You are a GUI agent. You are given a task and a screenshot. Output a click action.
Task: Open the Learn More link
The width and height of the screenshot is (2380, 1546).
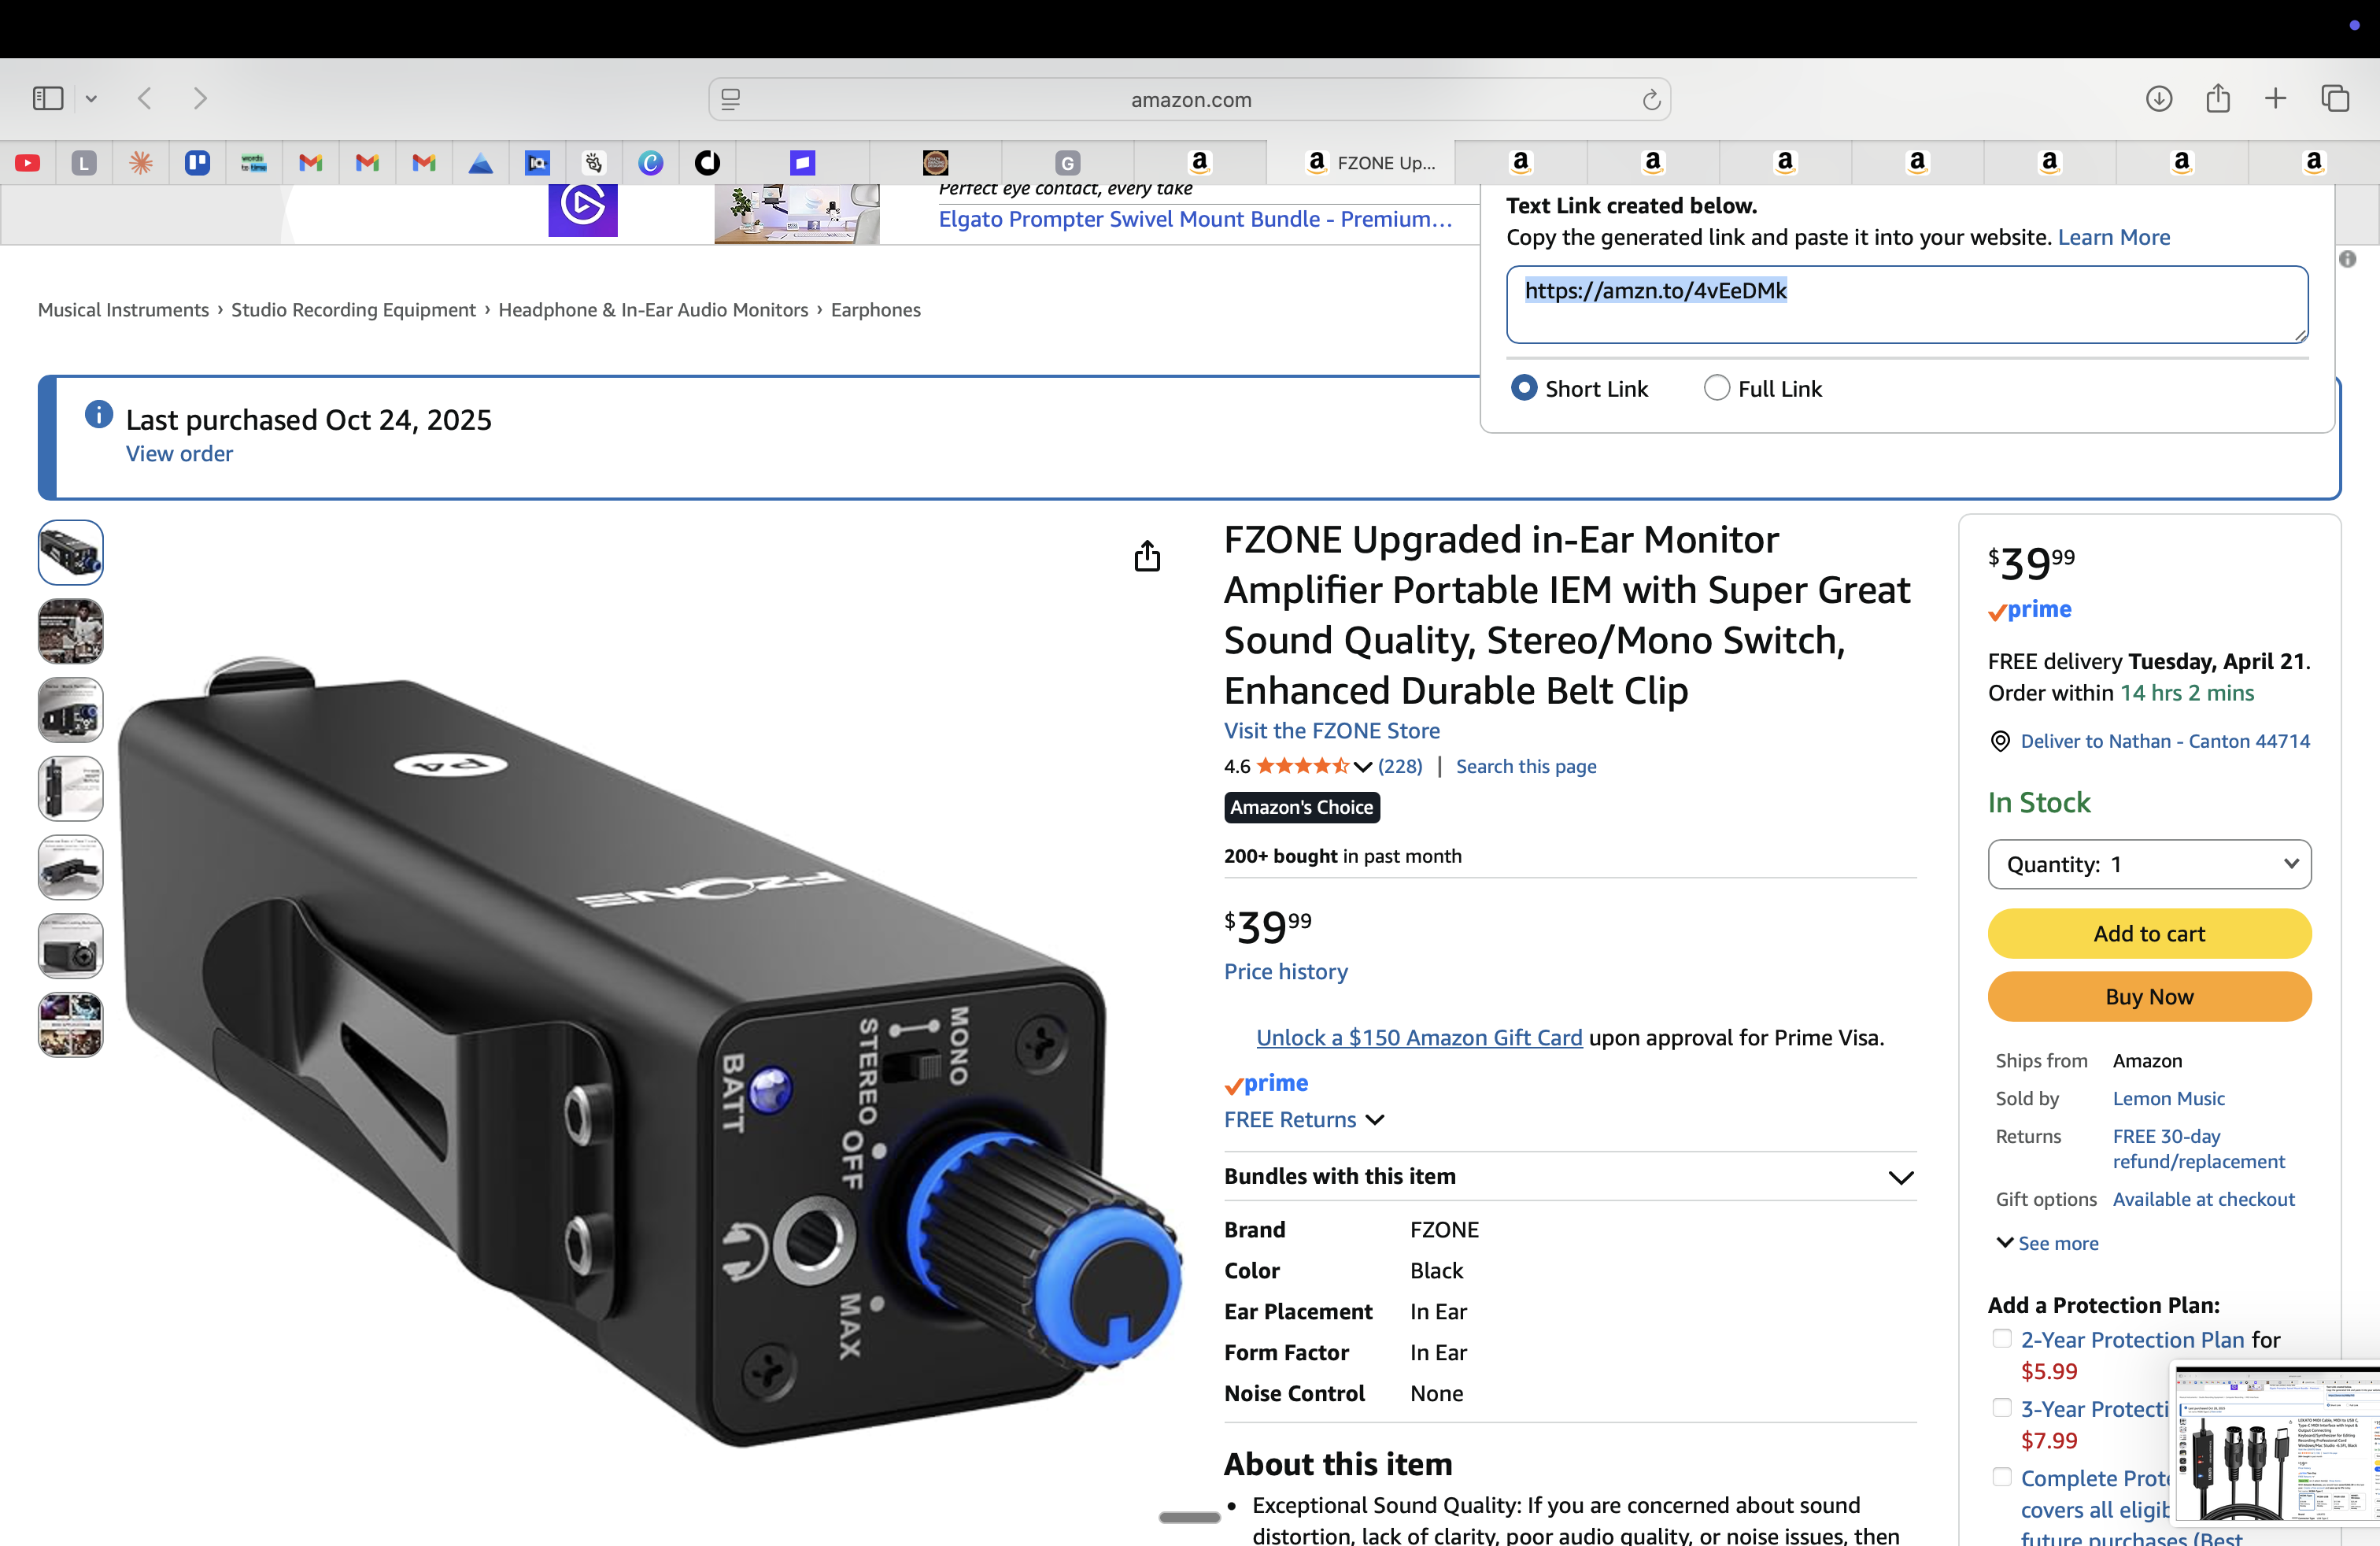[2113, 237]
